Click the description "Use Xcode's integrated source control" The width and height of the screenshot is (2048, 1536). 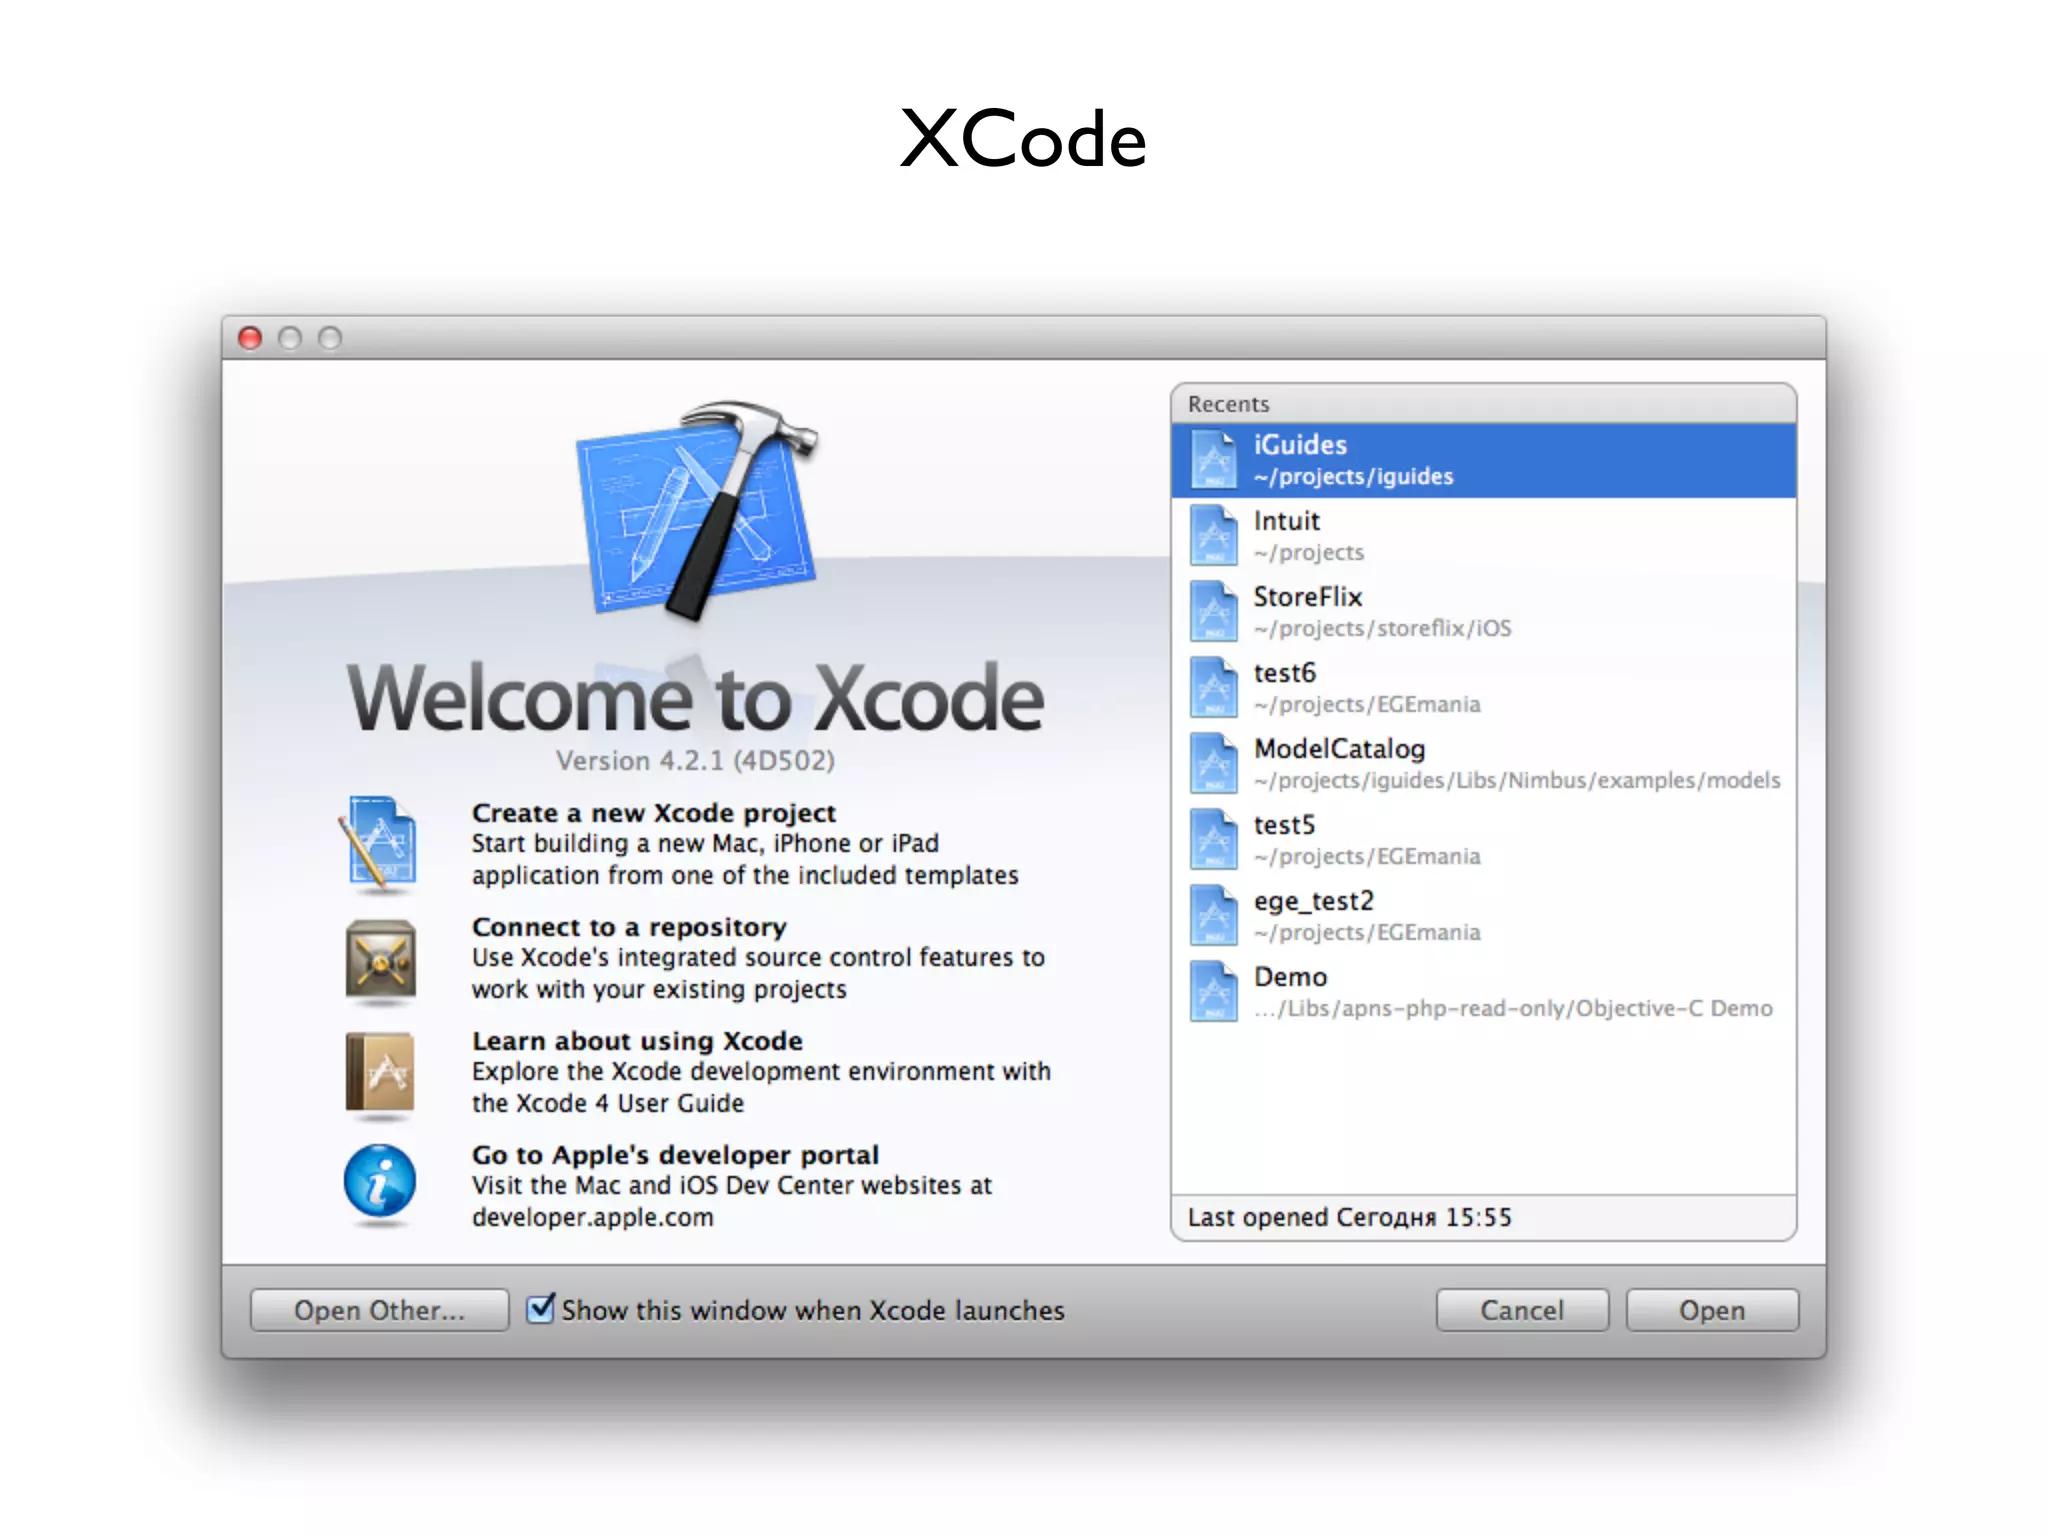tap(758, 973)
